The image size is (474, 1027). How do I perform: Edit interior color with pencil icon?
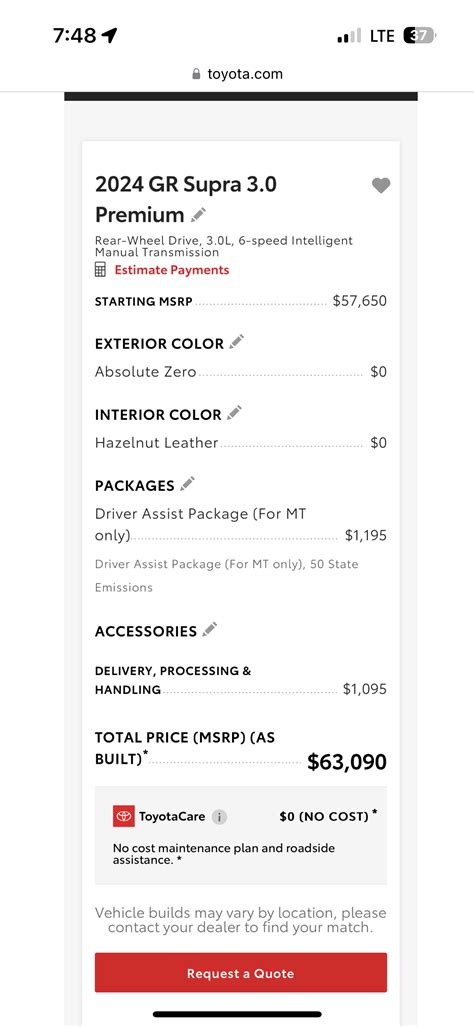(x=234, y=413)
